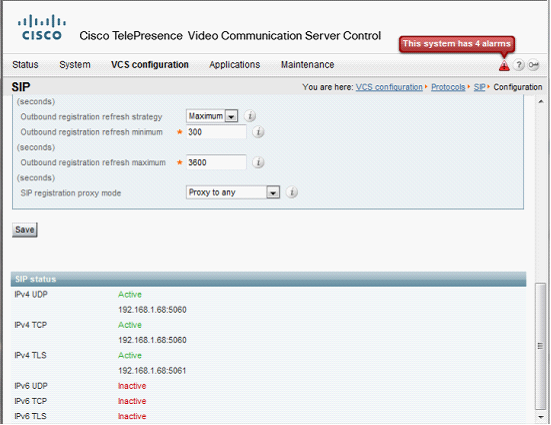The image size is (551, 425).
Task: Click the address 192.168.1.68:5061
Action: coord(152,371)
